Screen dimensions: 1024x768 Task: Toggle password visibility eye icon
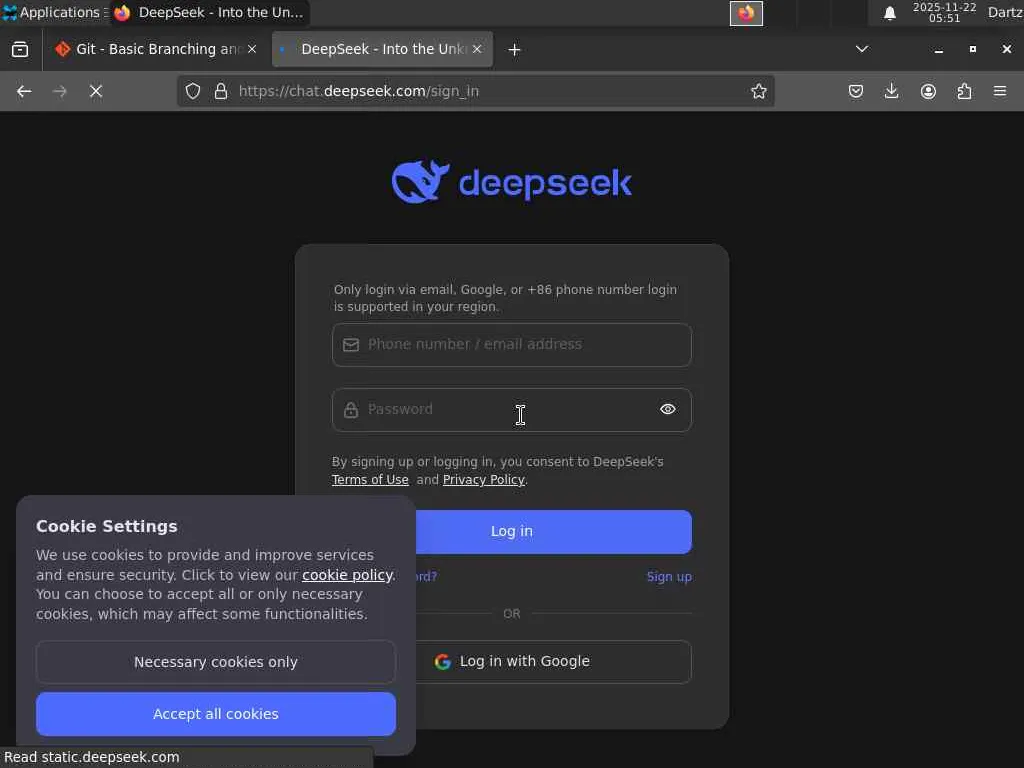coord(667,409)
